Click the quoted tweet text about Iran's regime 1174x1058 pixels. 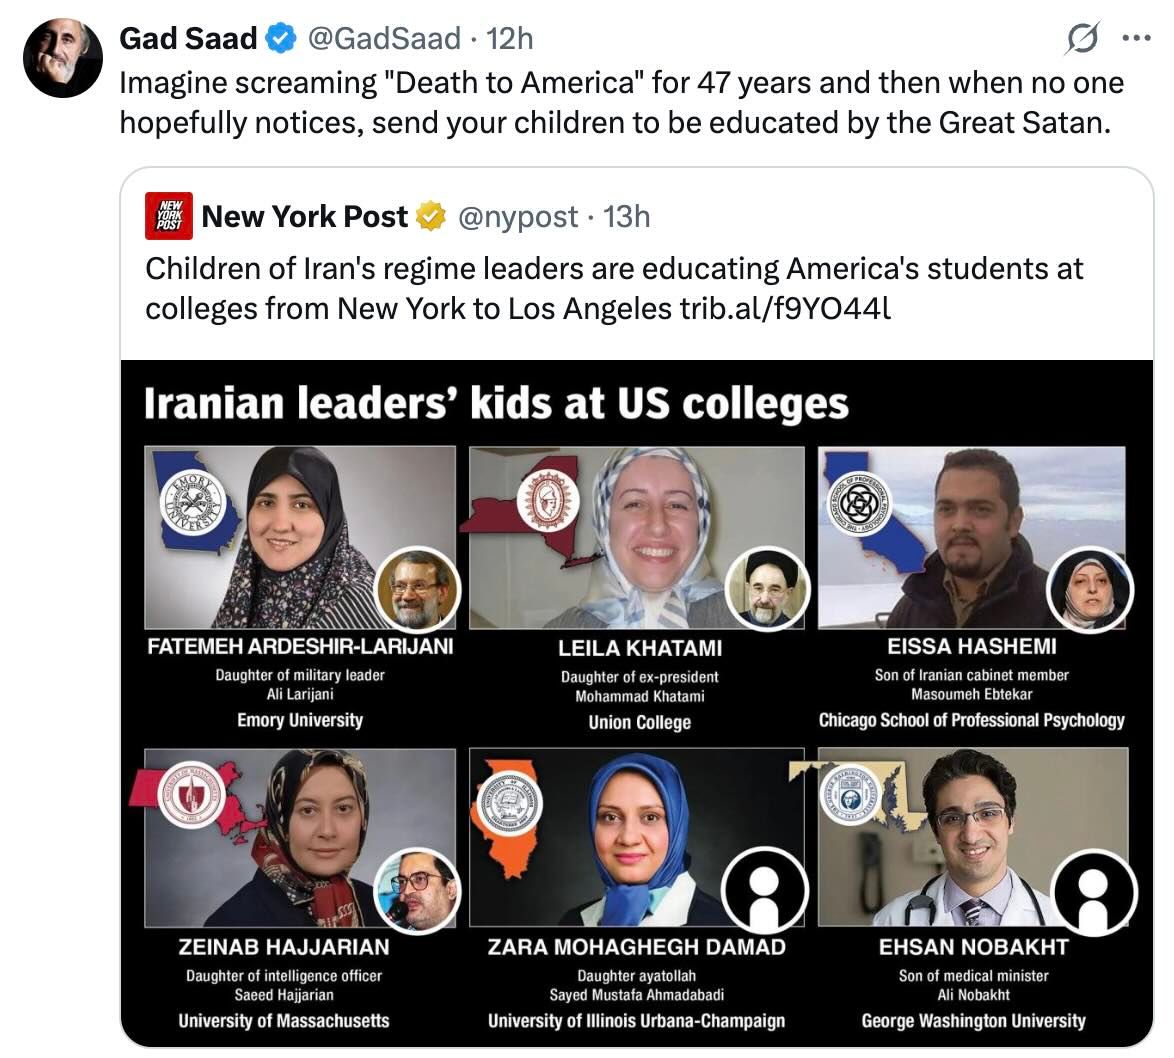click(x=614, y=288)
